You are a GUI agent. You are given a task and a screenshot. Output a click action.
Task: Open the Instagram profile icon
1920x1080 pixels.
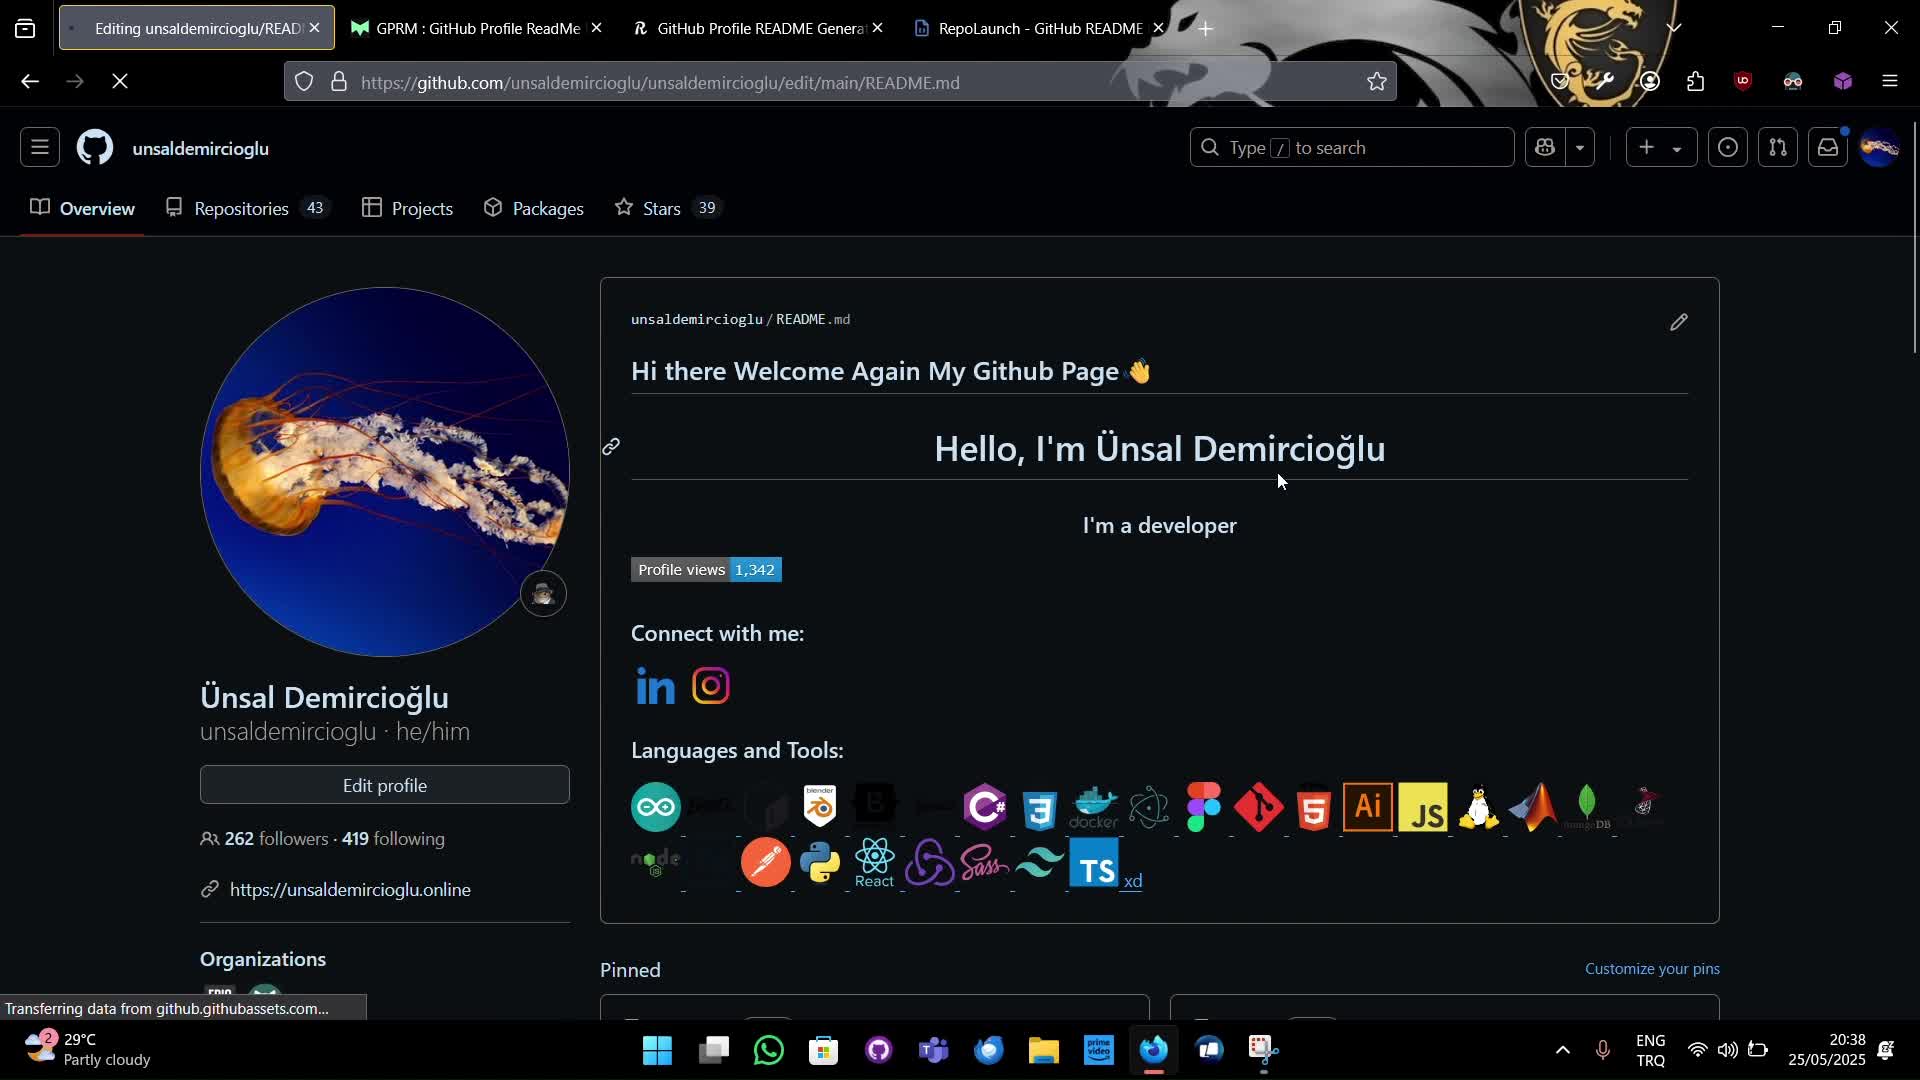[x=711, y=686]
